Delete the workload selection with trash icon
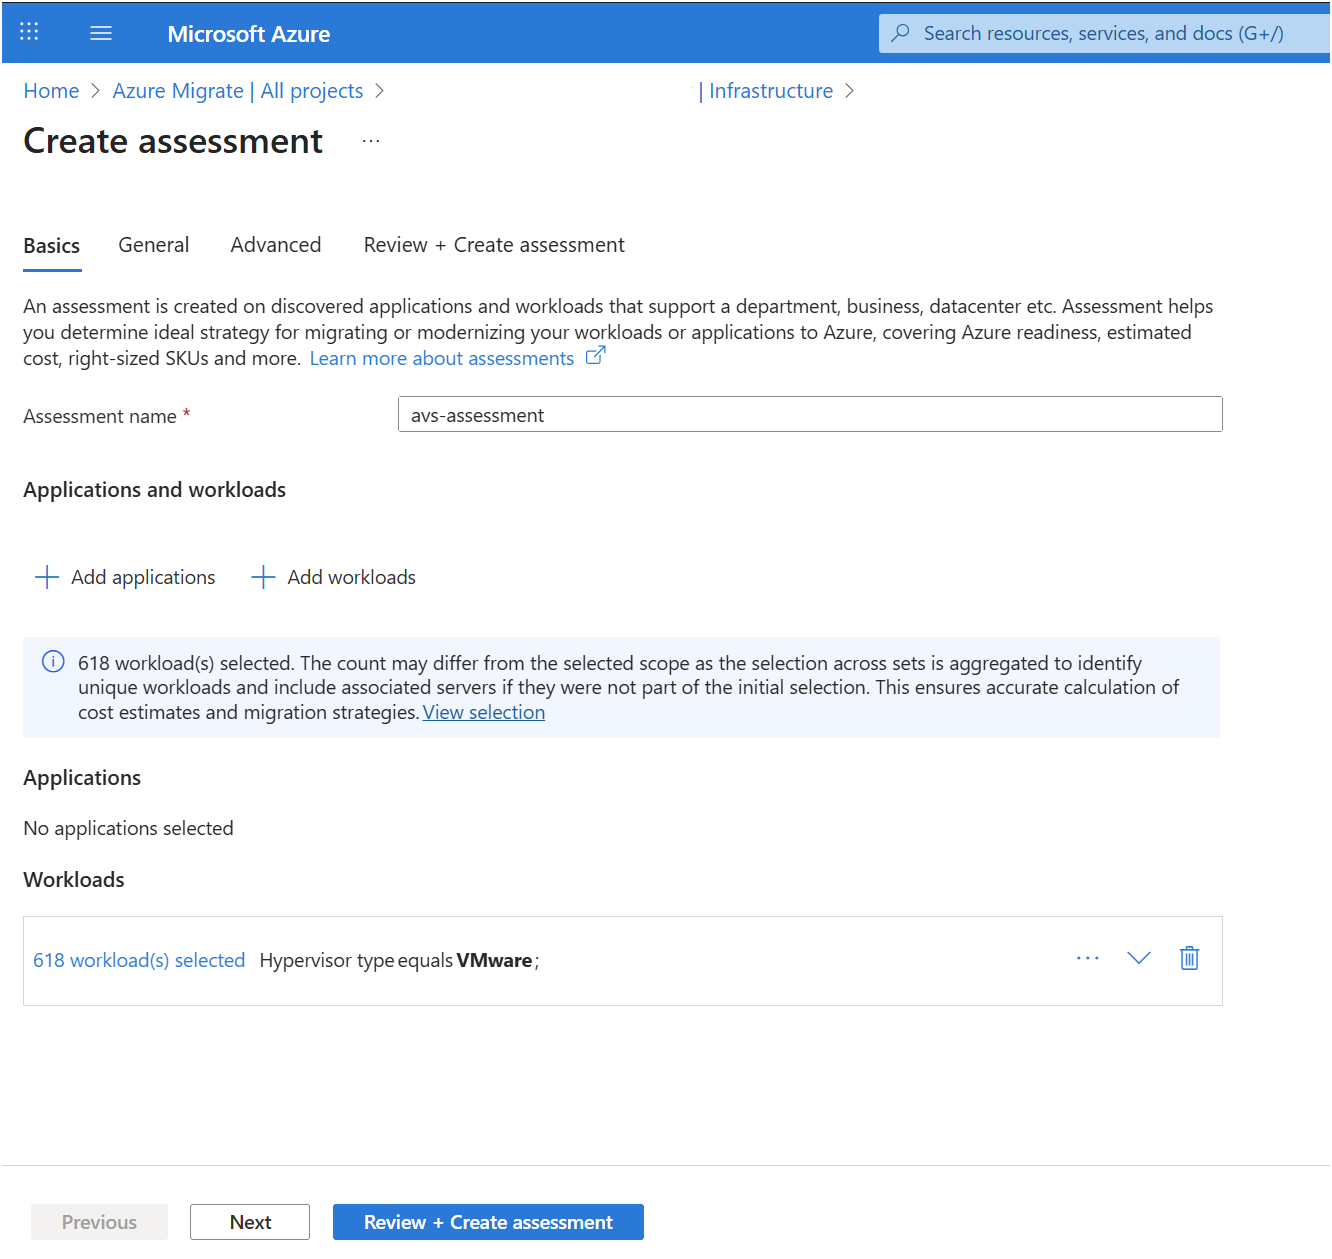1332x1259 pixels. pos(1189,958)
